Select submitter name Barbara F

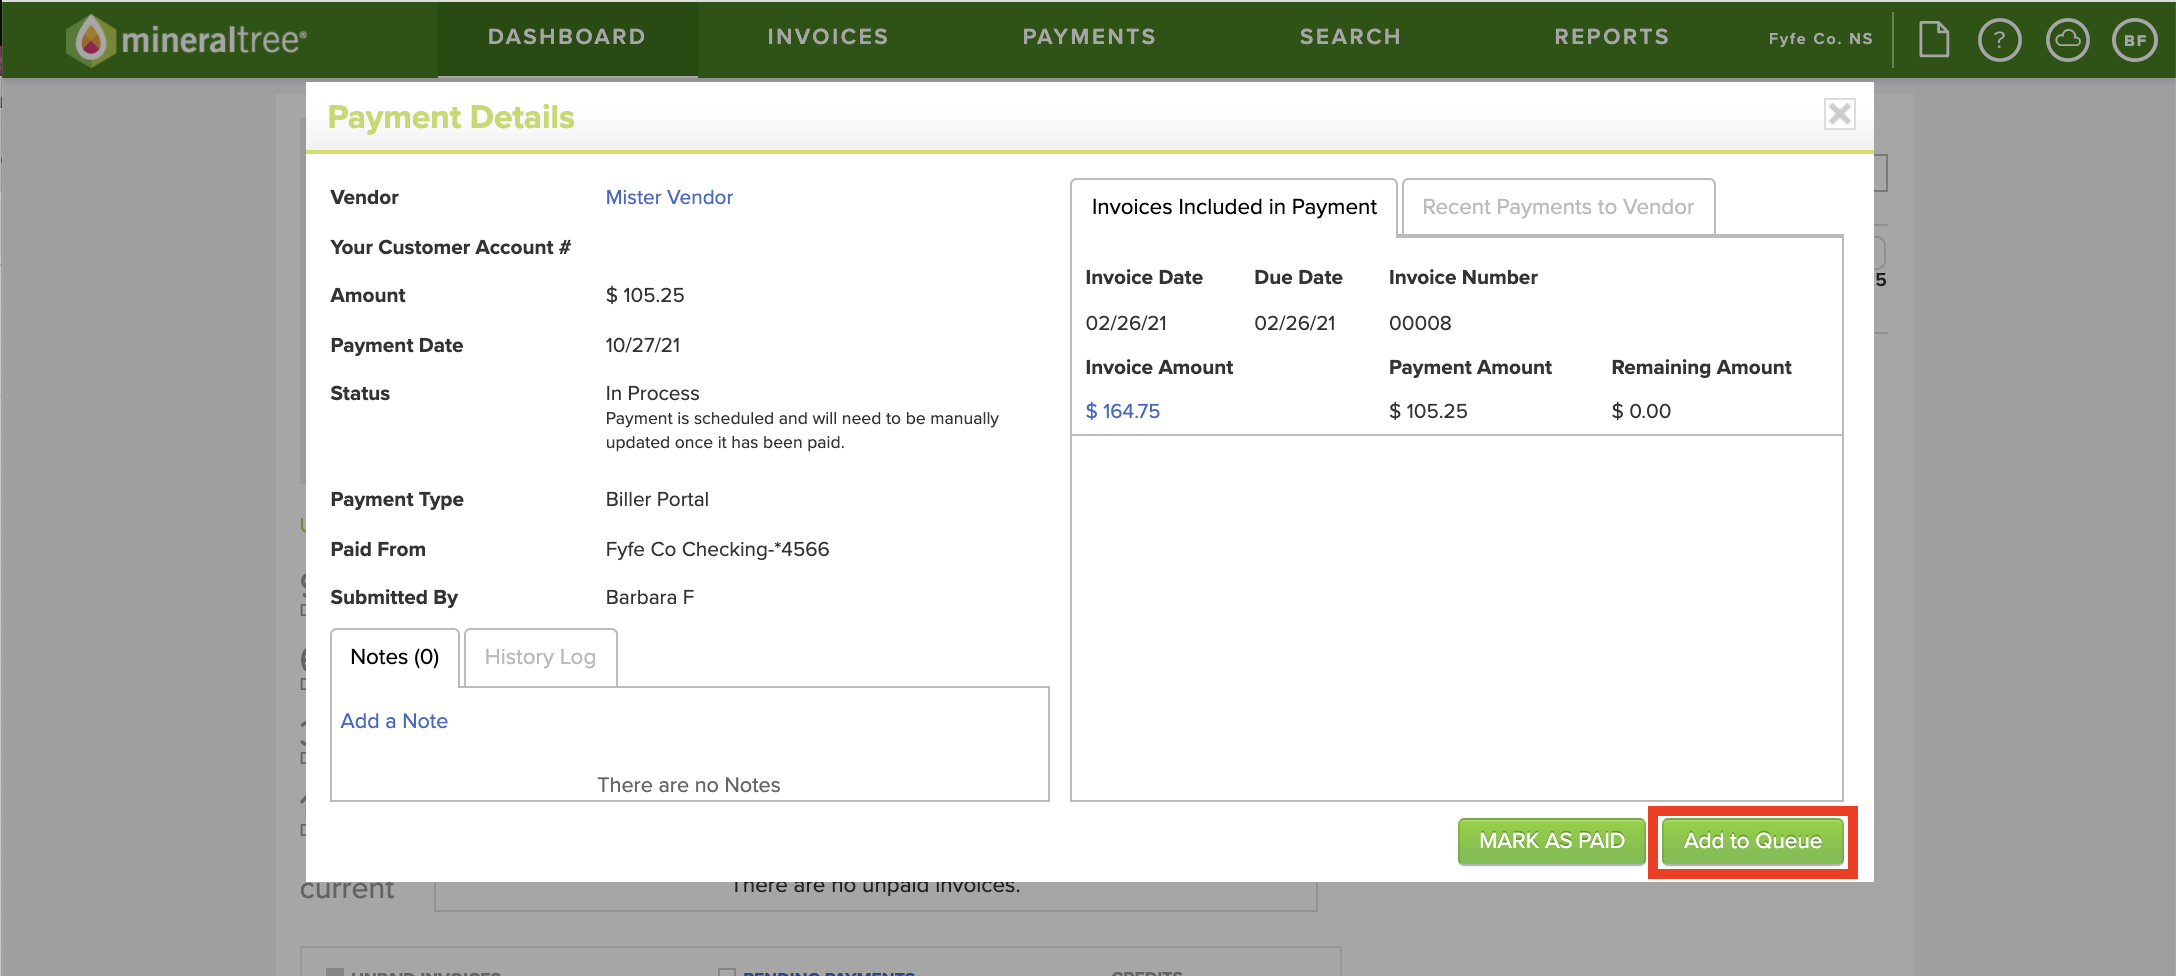pyautogui.click(x=650, y=597)
